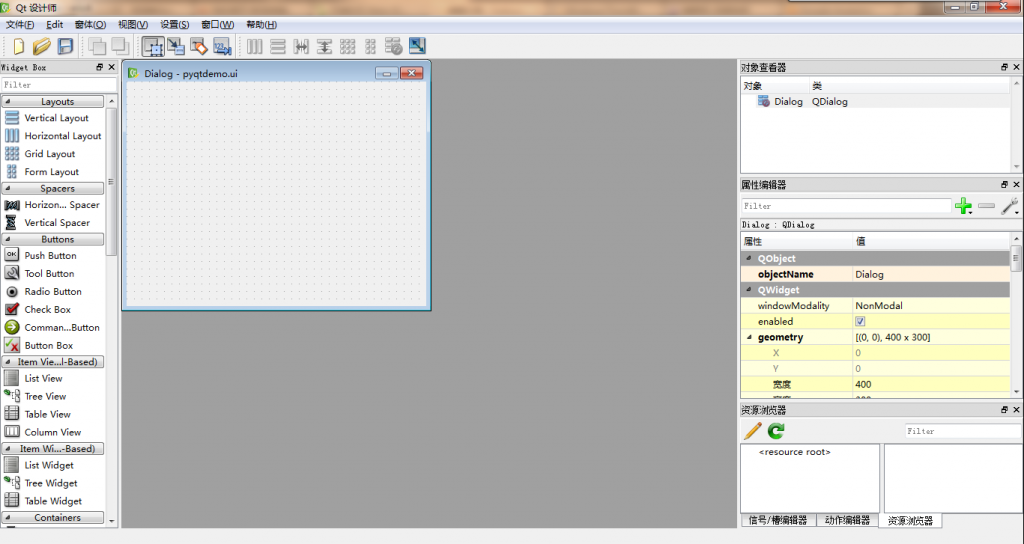Screen dimensions: 1024x544
Task: Click the New form toolbar icon
Action: [19, 46]
